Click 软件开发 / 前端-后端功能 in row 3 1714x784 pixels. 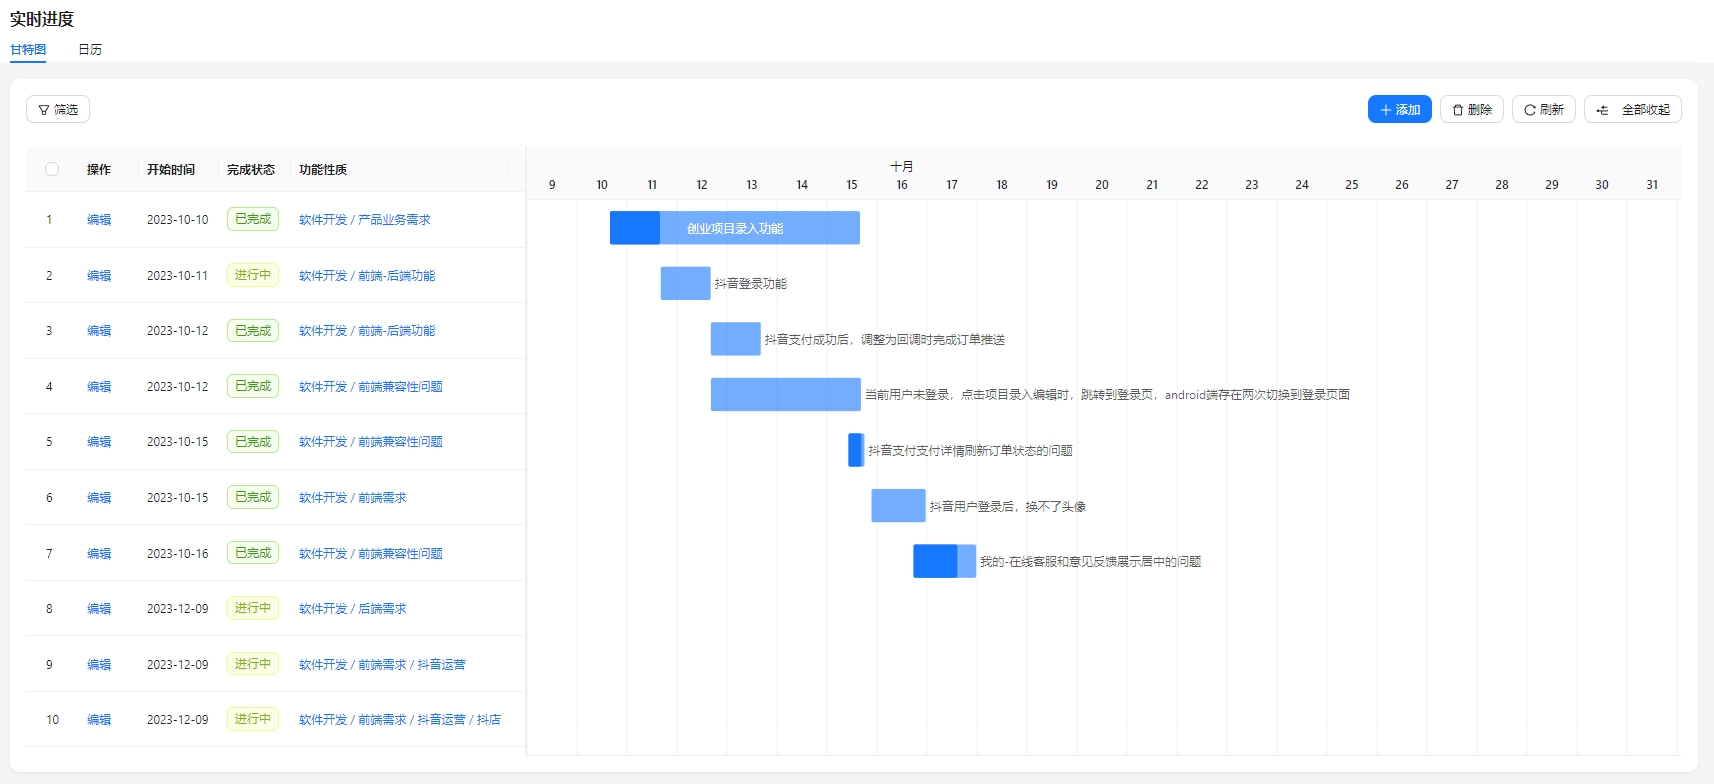pyautogui.click(x=367, y=330)
